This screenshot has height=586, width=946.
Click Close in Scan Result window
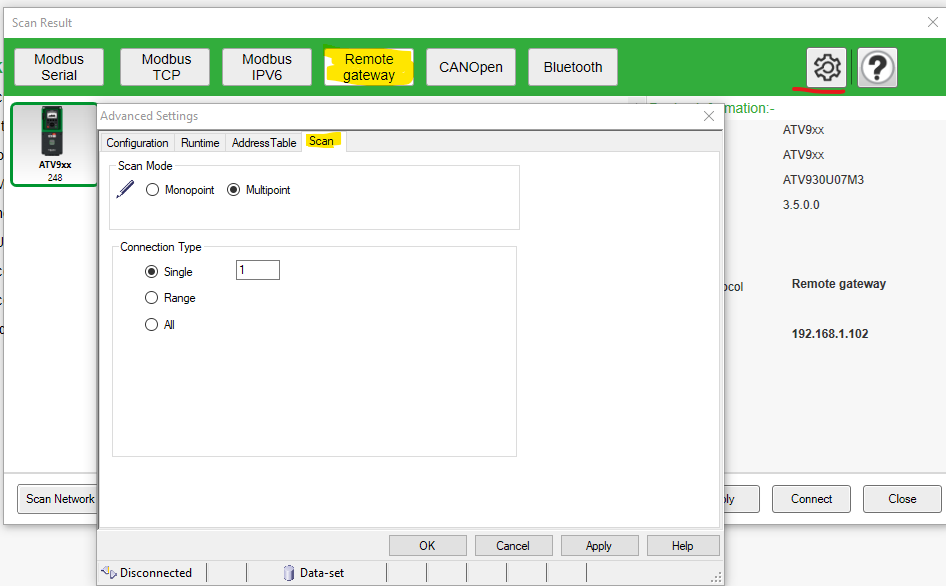pos(902,499)
